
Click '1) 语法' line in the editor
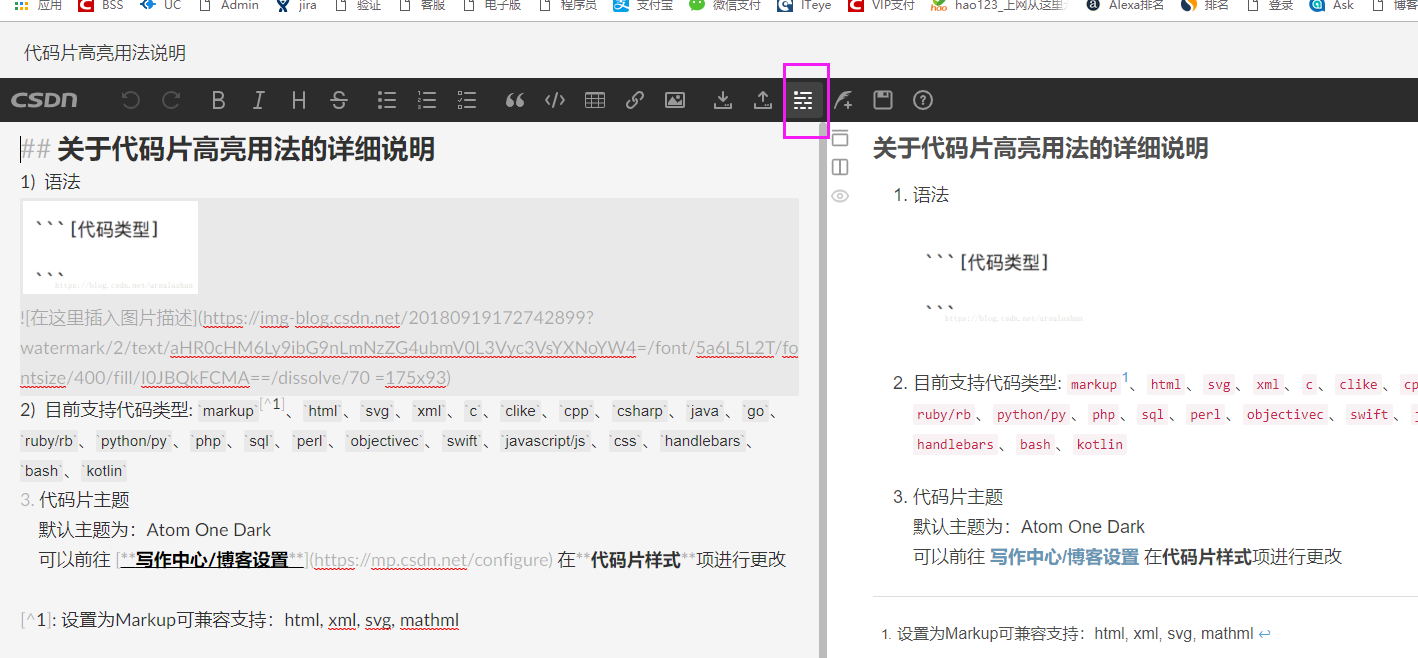point(51,182)
